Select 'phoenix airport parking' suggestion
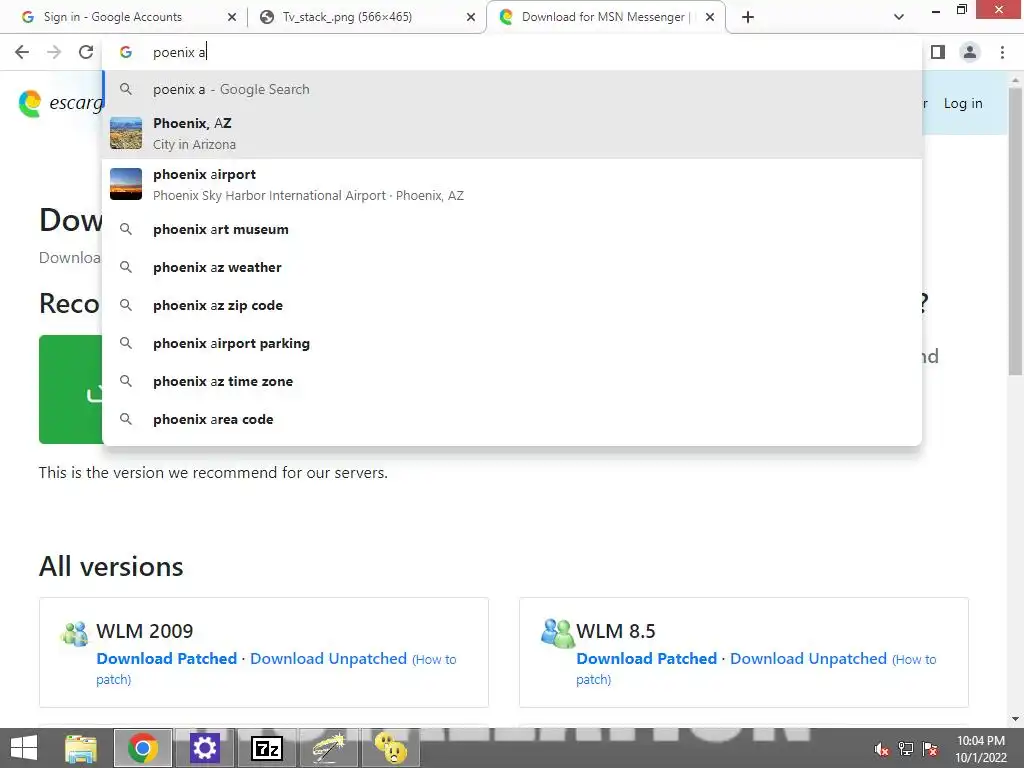 coord(512,343)
